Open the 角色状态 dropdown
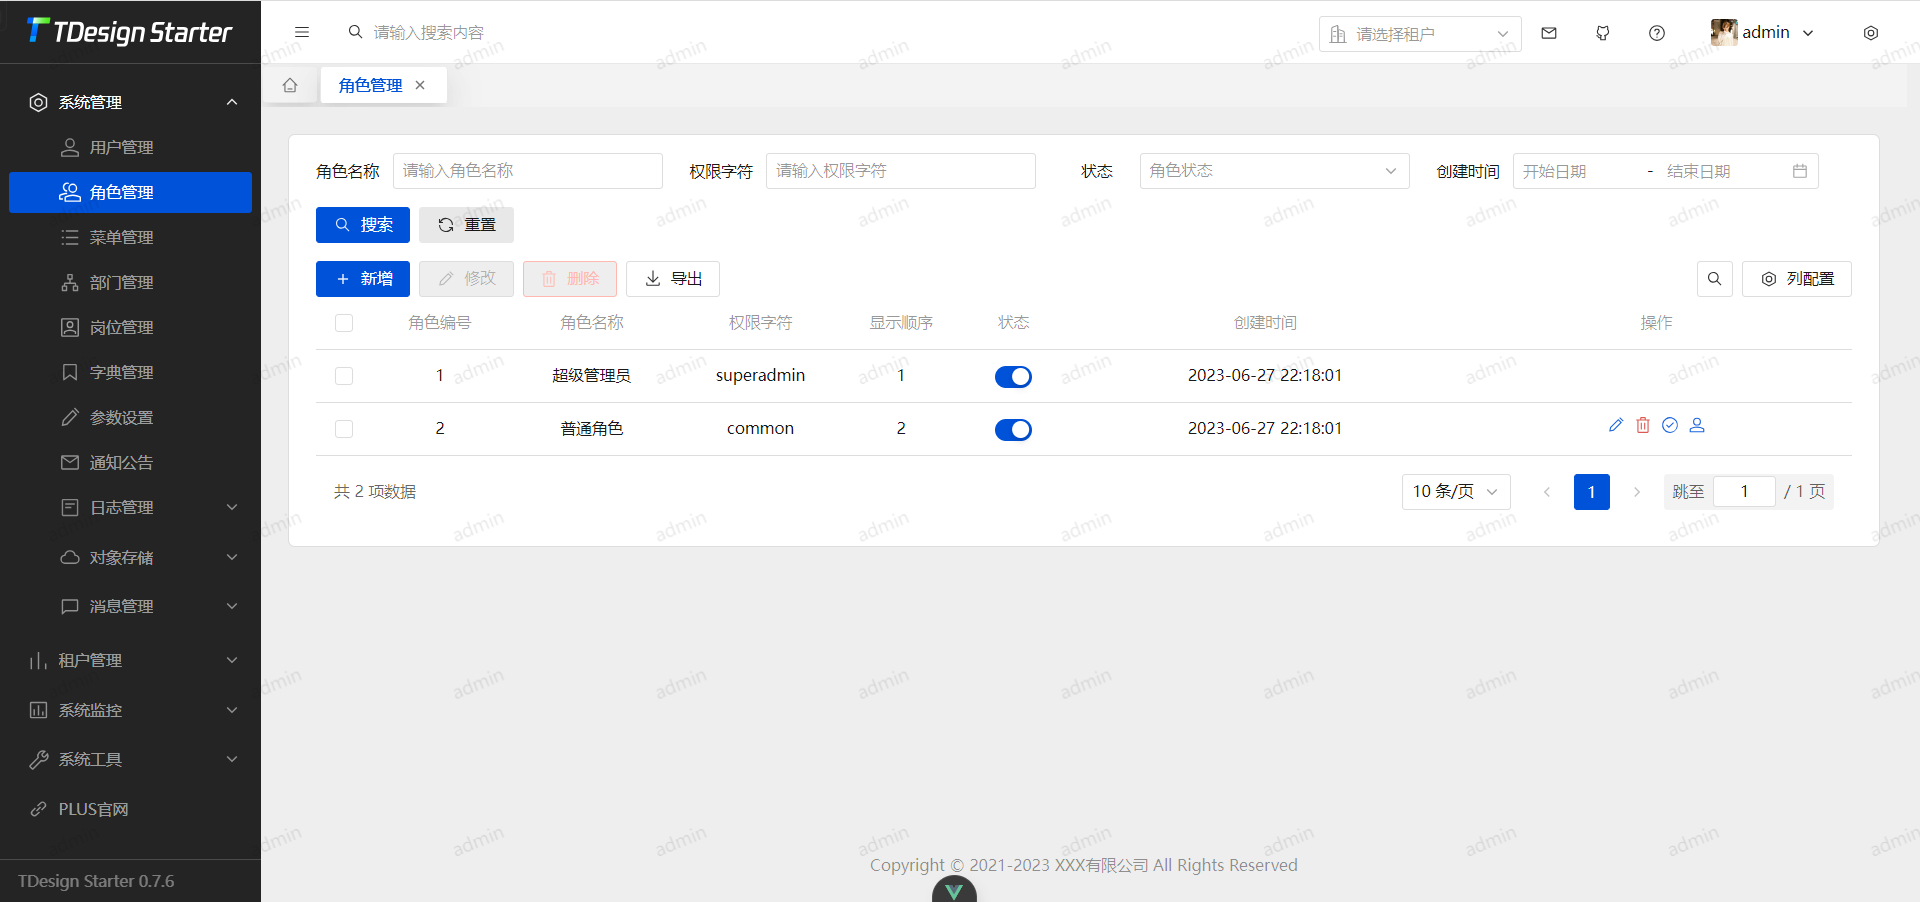 pyautogui.click(x=1273, y=170)
